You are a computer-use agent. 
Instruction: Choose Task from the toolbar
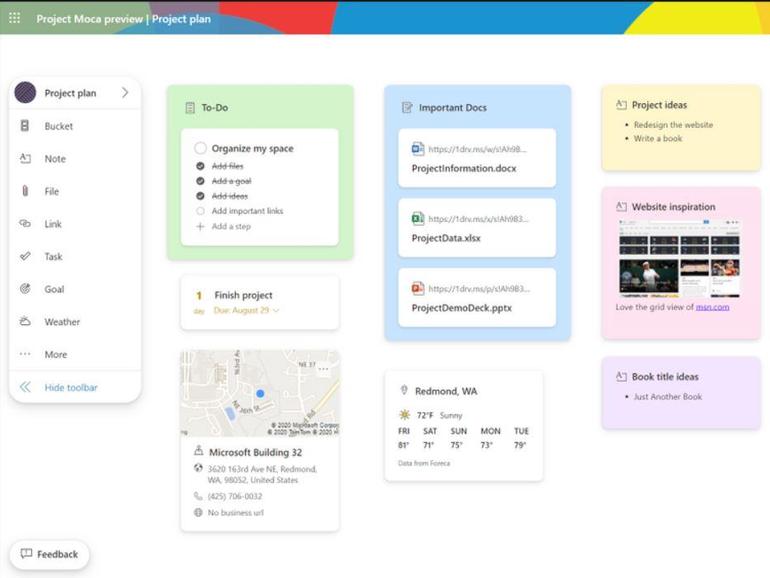[x=54, y=256]
